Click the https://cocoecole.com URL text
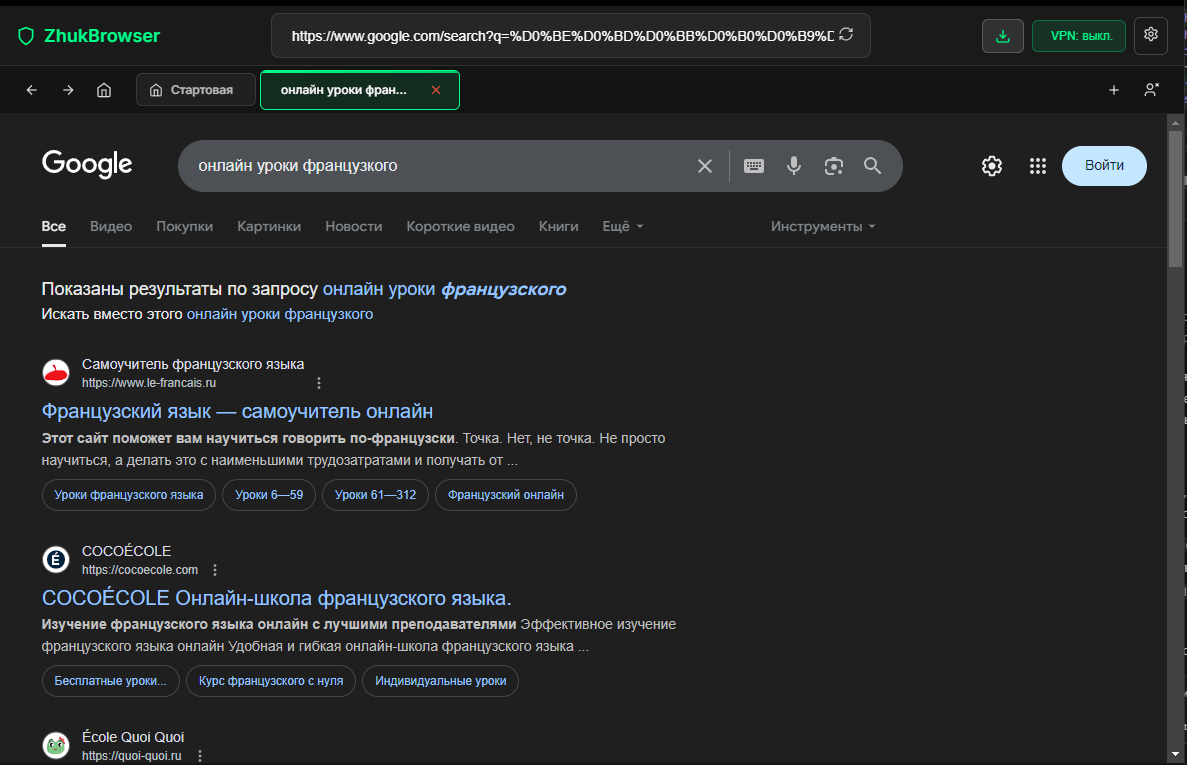Viewport: 1187px width, 765px height. click(140, 570)
